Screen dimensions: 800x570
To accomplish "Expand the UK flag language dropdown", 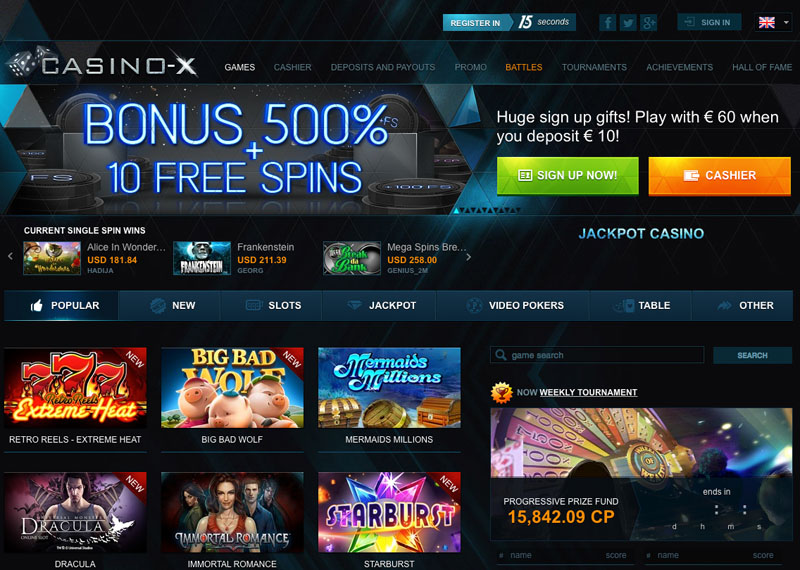I will 773,22.
